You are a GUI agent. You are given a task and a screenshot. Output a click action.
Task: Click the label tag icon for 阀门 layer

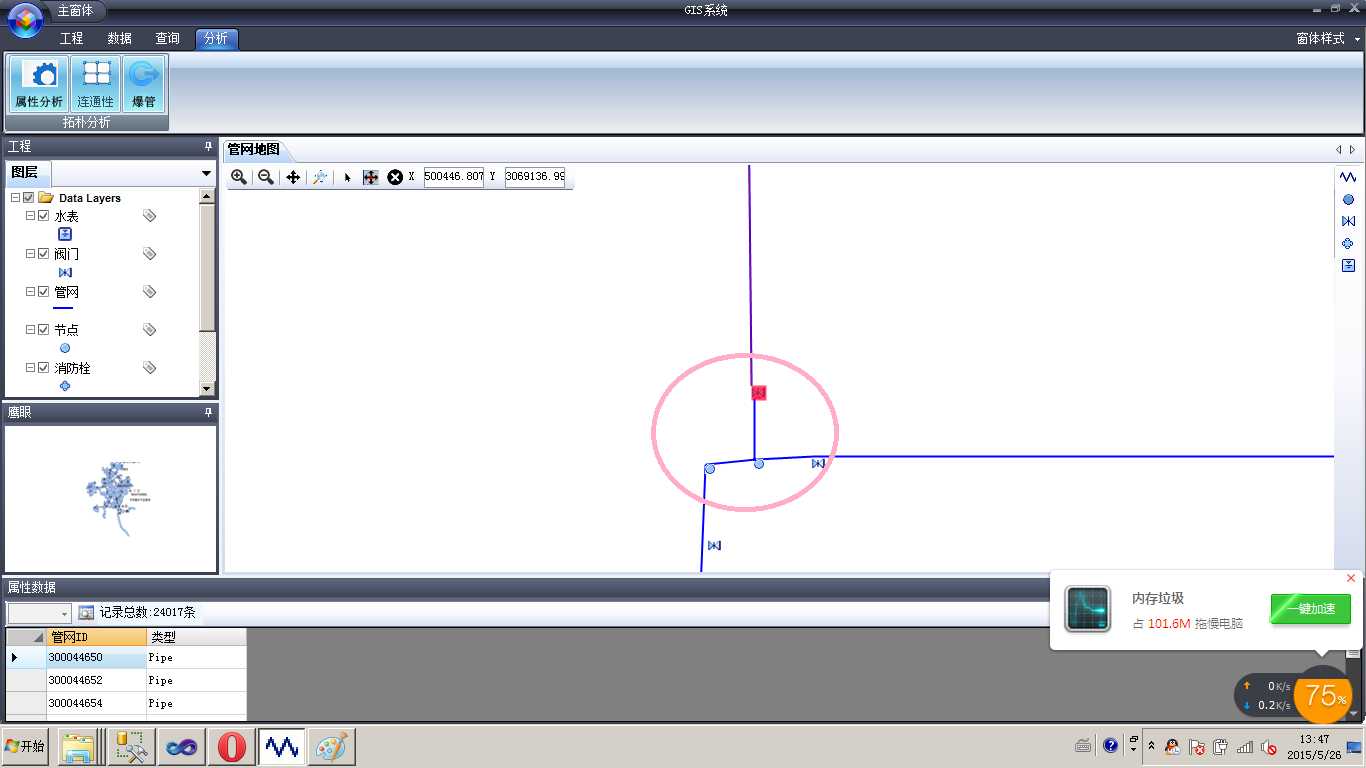pyautogui.click(x=150, y=254)
